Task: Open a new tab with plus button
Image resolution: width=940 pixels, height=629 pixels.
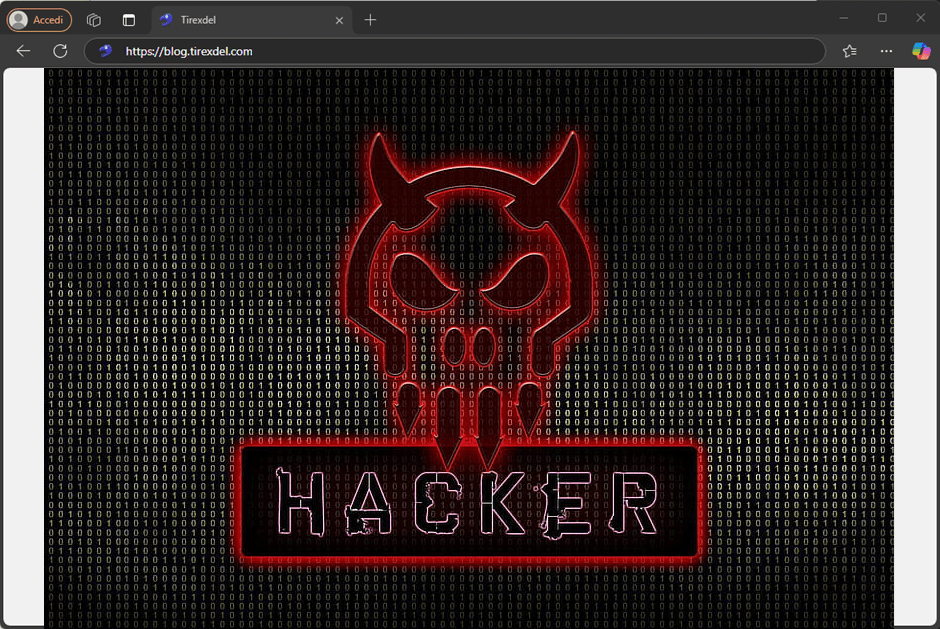Action: [x=371, y=20]
